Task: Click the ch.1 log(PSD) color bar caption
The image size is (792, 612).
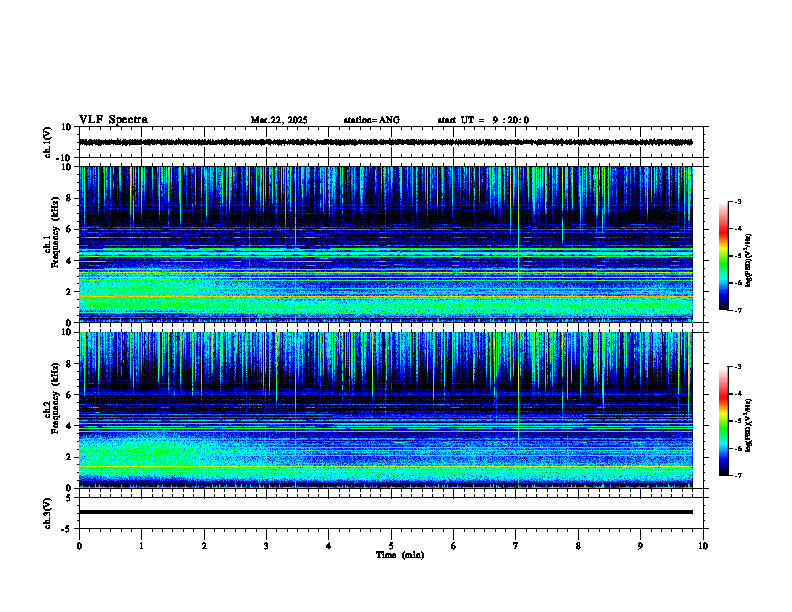Action: click(749, 260)
